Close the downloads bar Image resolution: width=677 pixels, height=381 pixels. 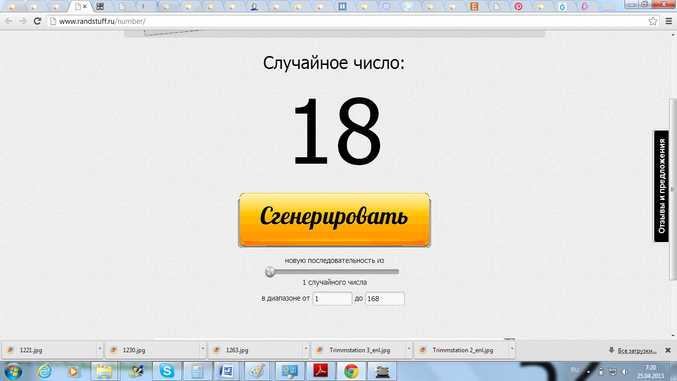point(668,350)
